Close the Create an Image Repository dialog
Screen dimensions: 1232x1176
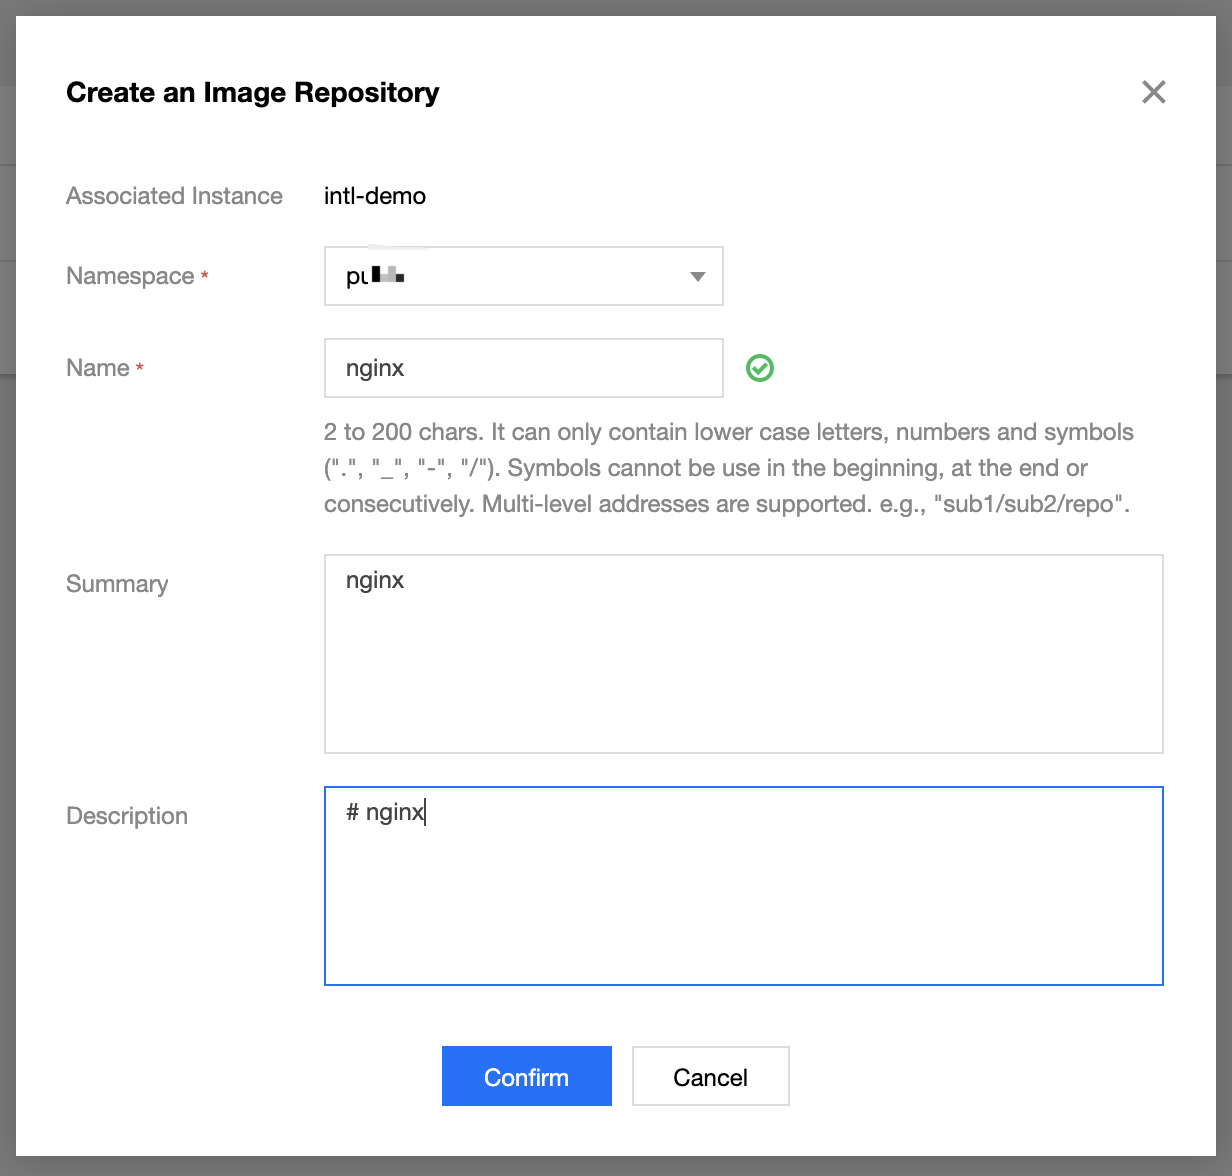1153,92
